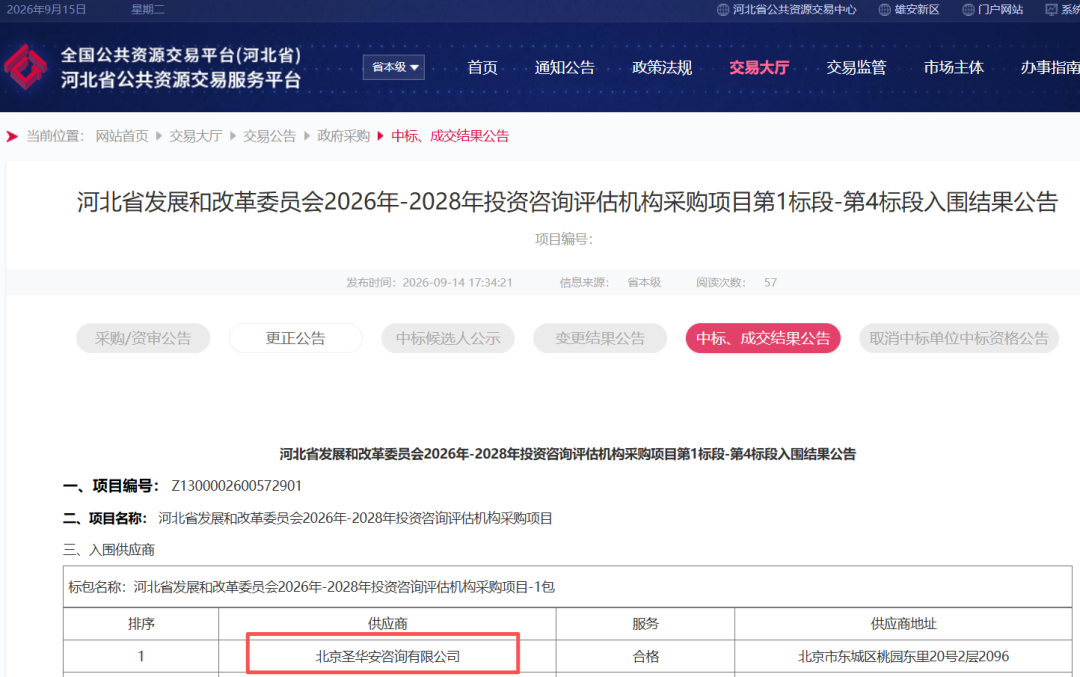Viewport: 1080px width, 677px height.
Task: Click globe icon beside 雄安新区
Action: (884, 10)
